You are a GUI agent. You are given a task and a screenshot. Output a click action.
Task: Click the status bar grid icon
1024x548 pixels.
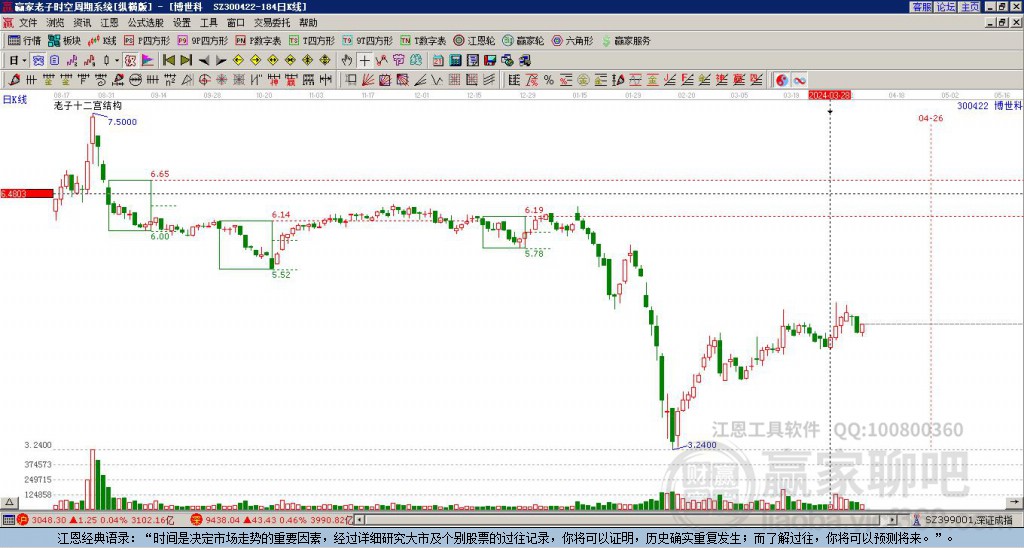click(x=8, y=520)
